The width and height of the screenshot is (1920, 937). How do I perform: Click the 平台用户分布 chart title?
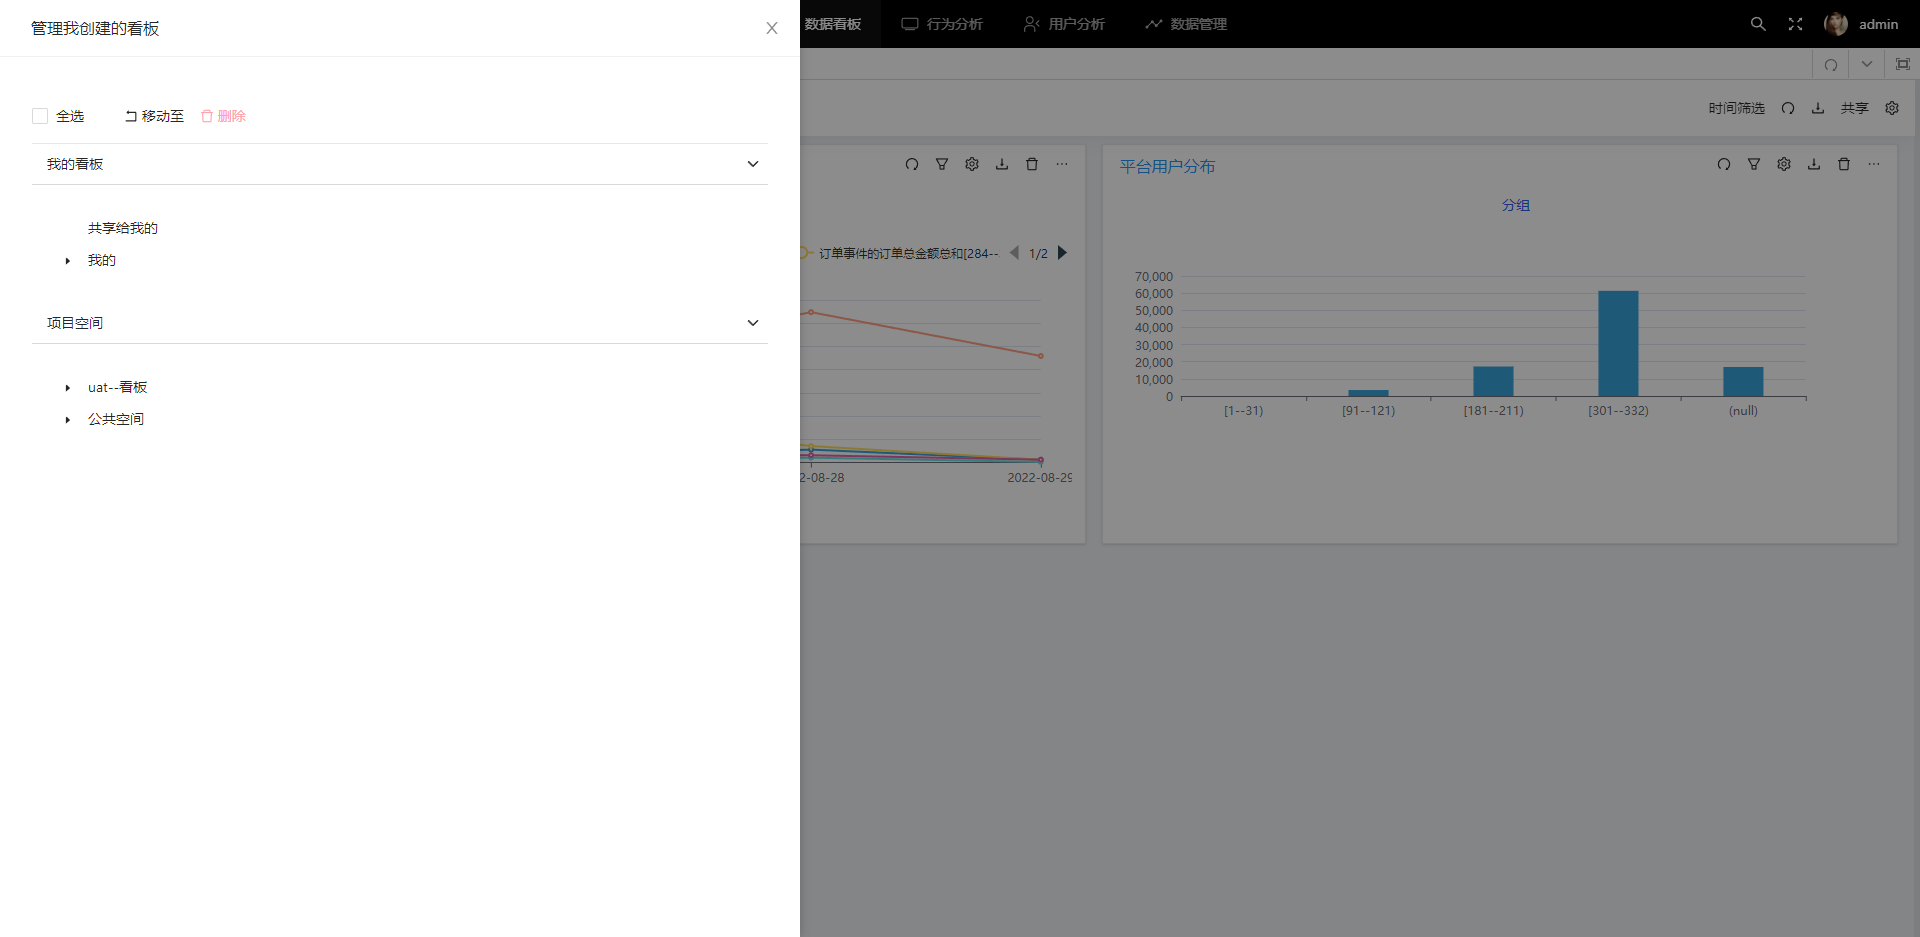click(1167, 166)
